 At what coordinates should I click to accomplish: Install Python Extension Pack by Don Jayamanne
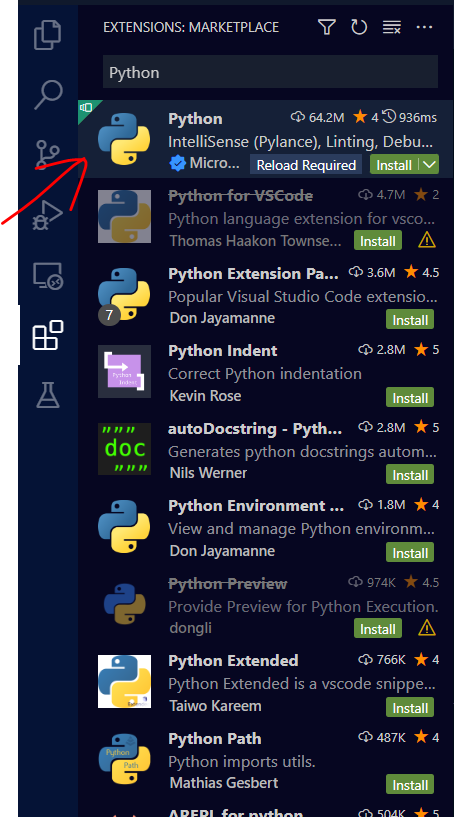(x=410, y=319)
